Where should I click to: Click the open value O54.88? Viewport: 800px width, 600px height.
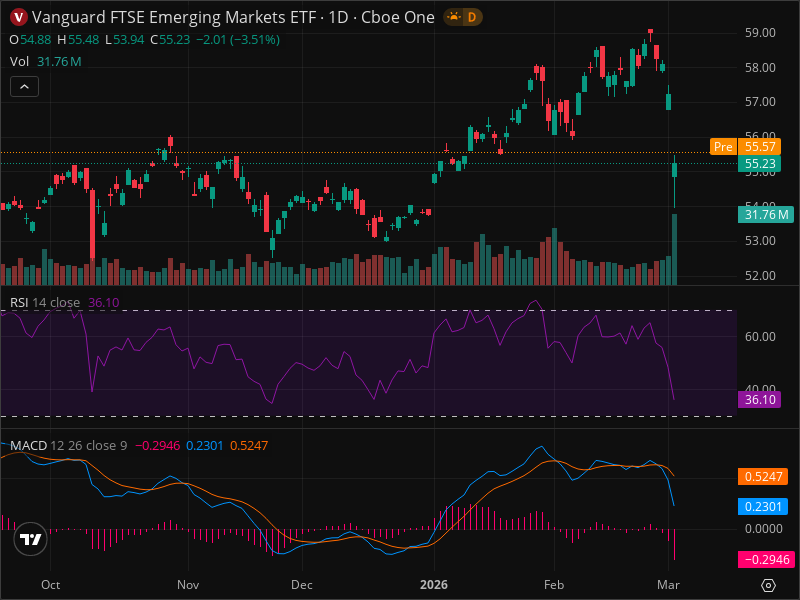pos(31,40)
